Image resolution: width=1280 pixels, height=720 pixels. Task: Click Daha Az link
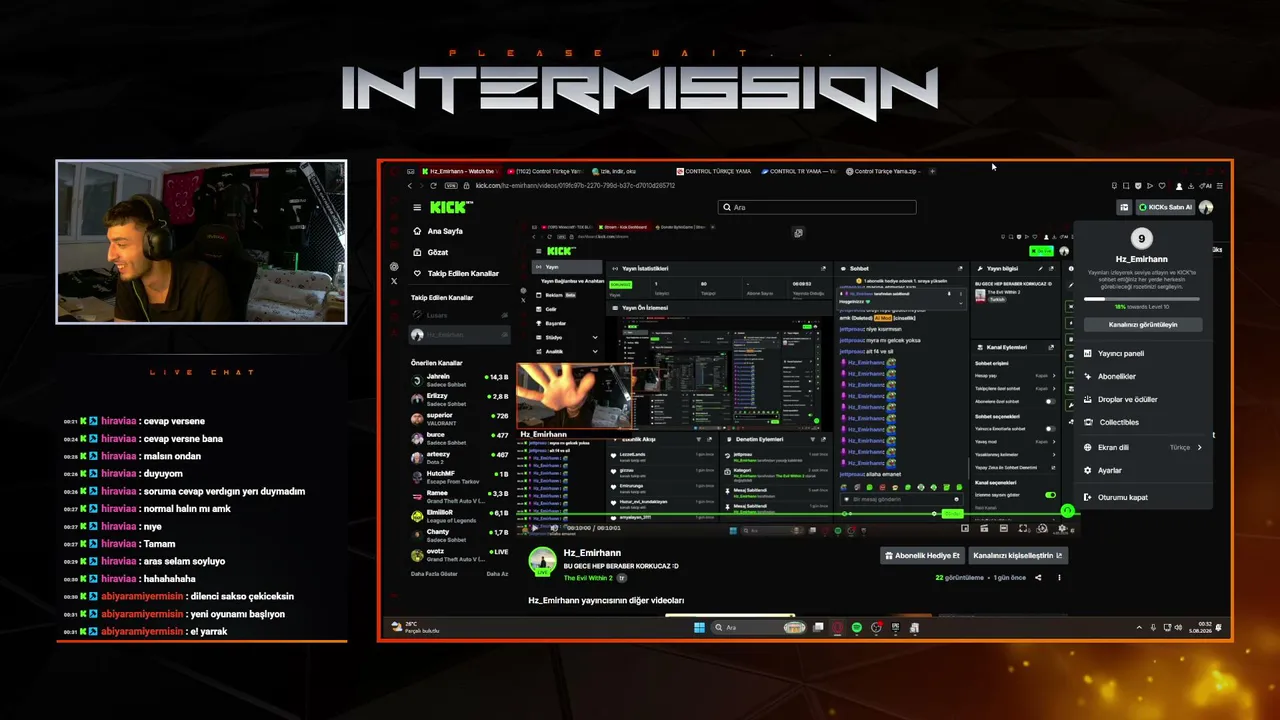[497, 574]
